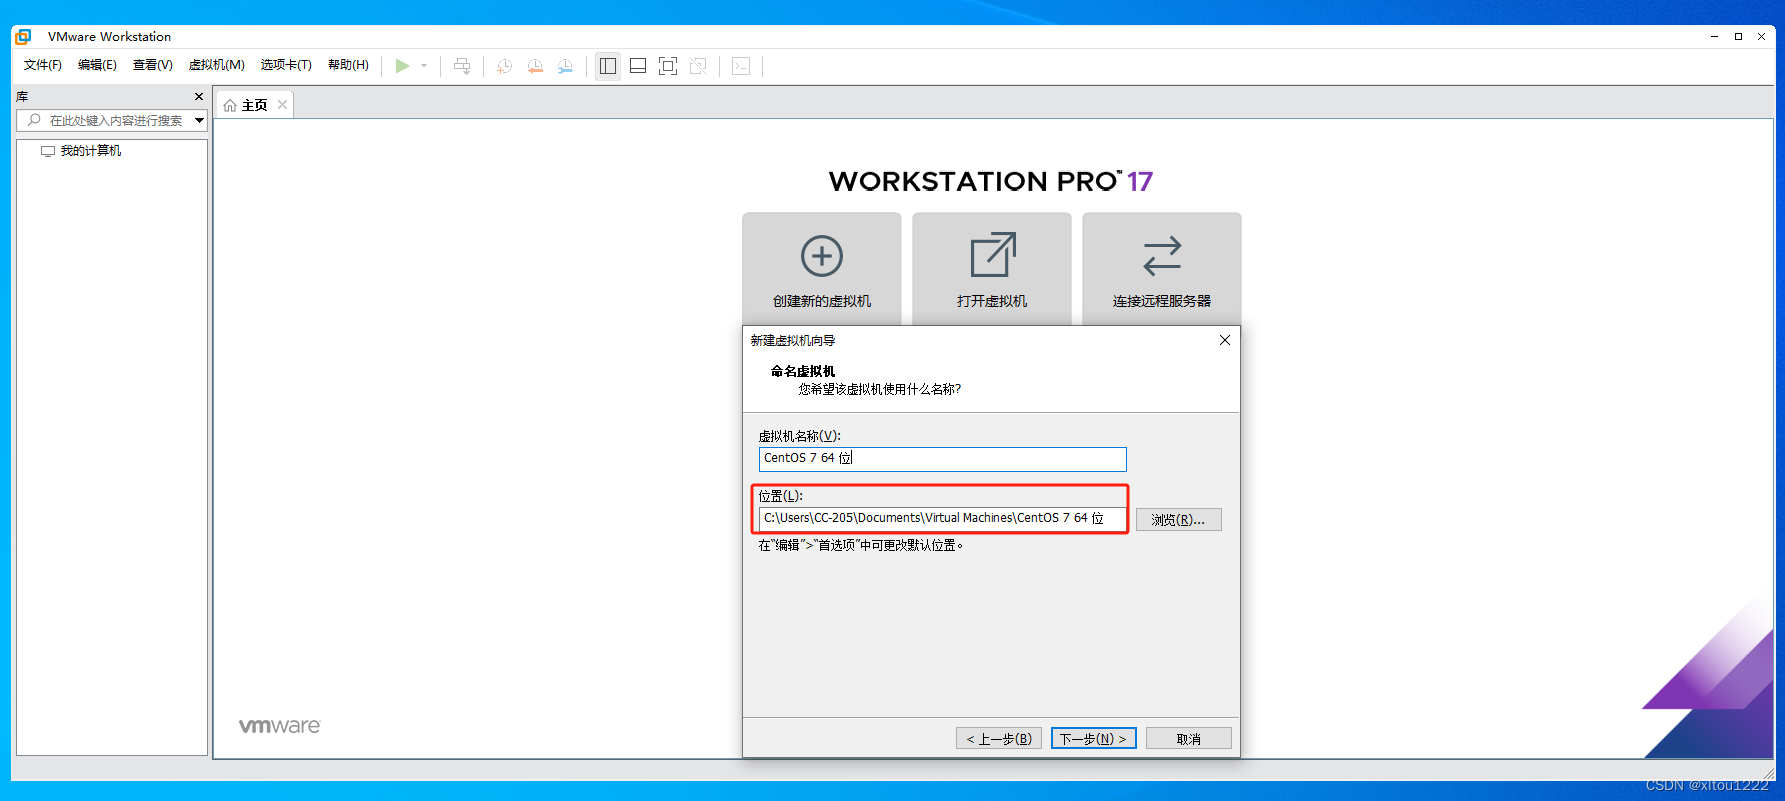Click the revert to snapshot icon

point(535,66)
